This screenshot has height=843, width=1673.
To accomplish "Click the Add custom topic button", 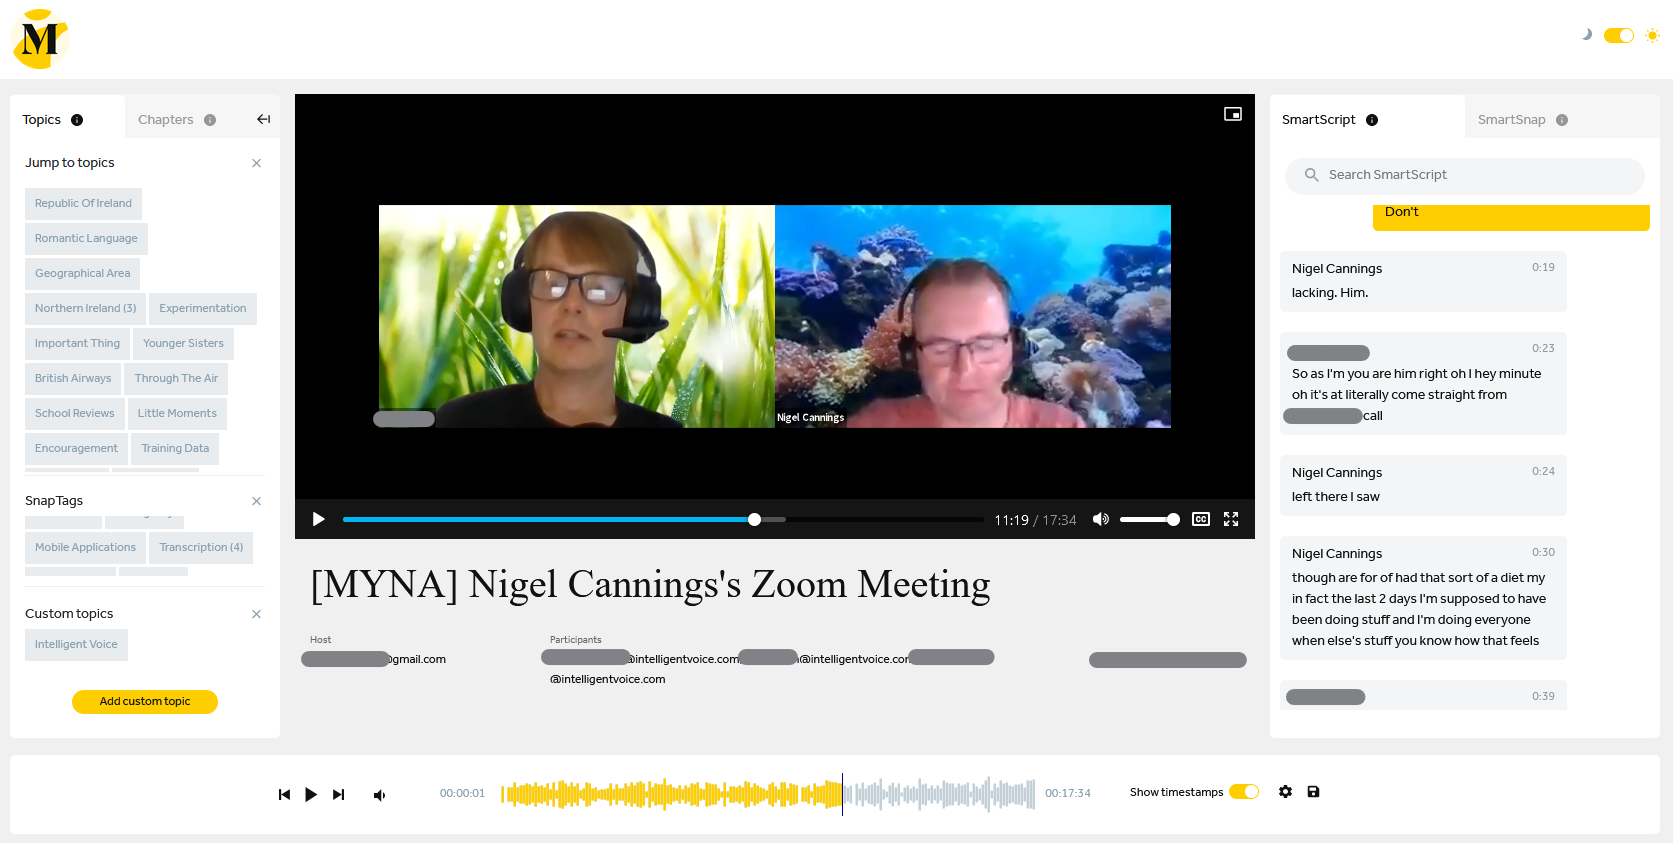I will [145, 702].
